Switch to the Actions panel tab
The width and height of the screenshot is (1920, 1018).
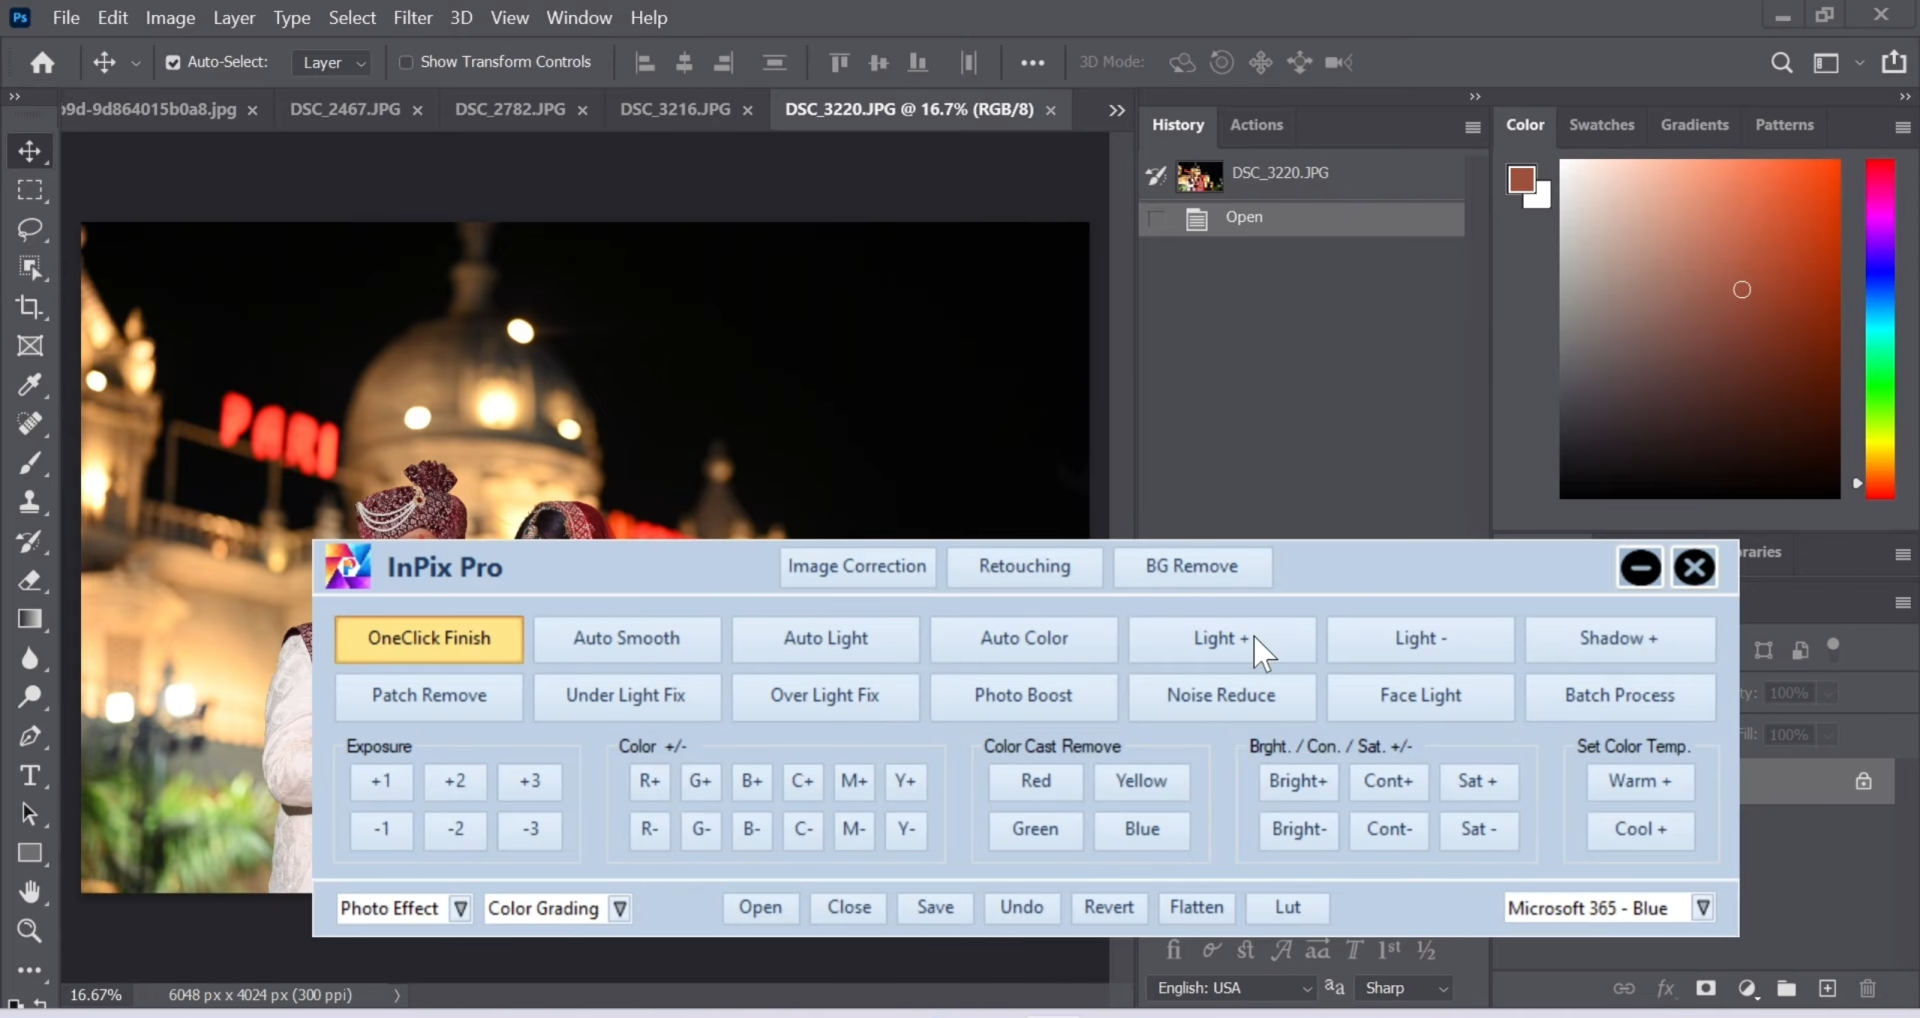(x=1256, y=125)
